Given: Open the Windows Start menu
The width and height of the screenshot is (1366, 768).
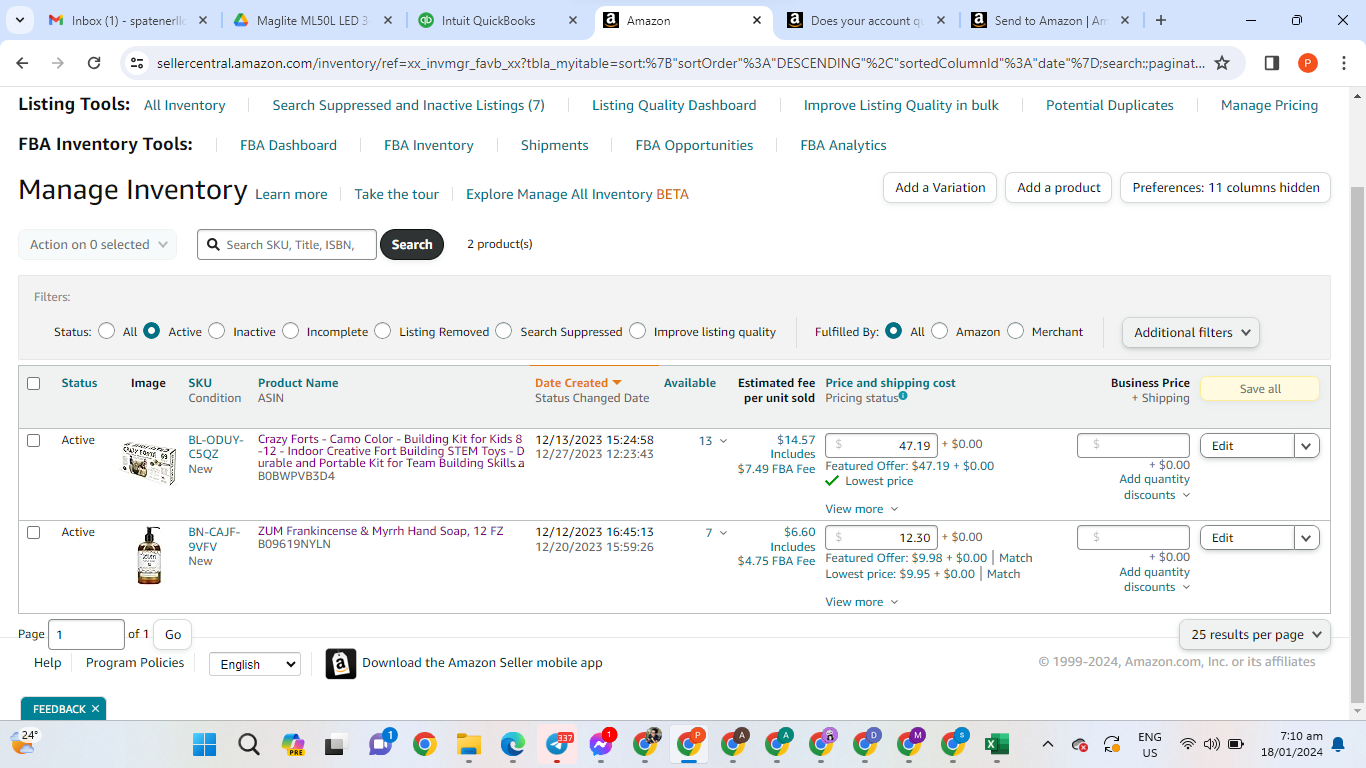Looking at the screenshot, I should pyautogui.click(x=205, y=744).
